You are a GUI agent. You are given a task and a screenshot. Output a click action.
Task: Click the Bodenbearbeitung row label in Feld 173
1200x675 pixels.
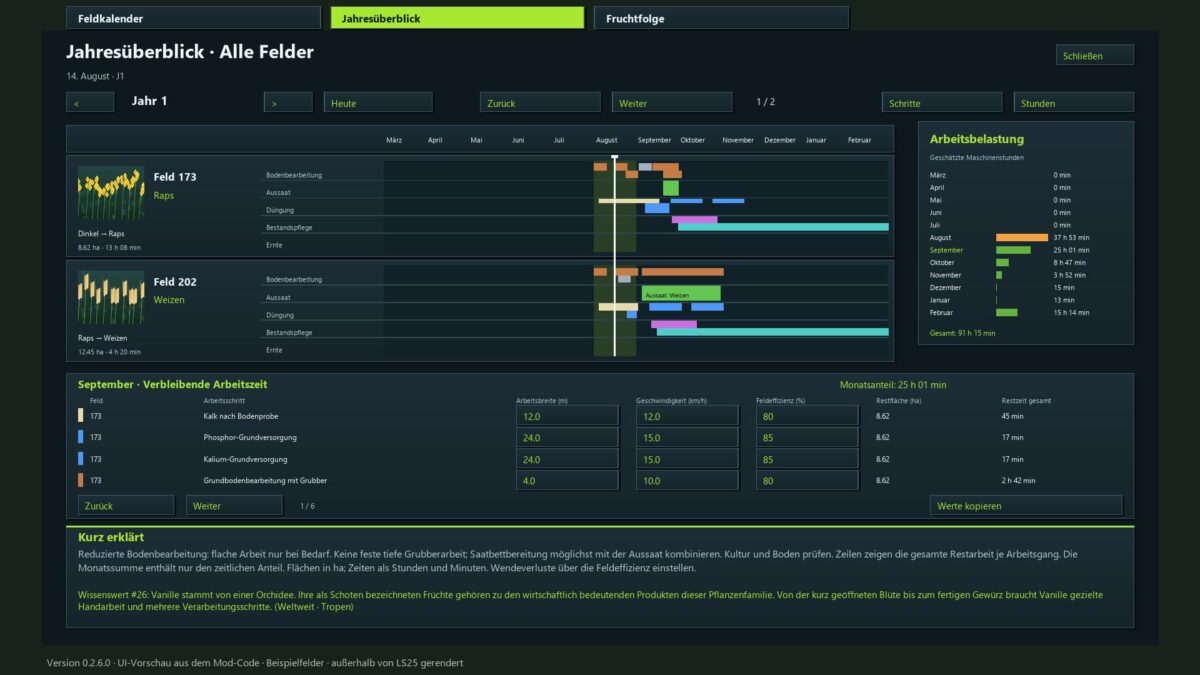(294, 175)
